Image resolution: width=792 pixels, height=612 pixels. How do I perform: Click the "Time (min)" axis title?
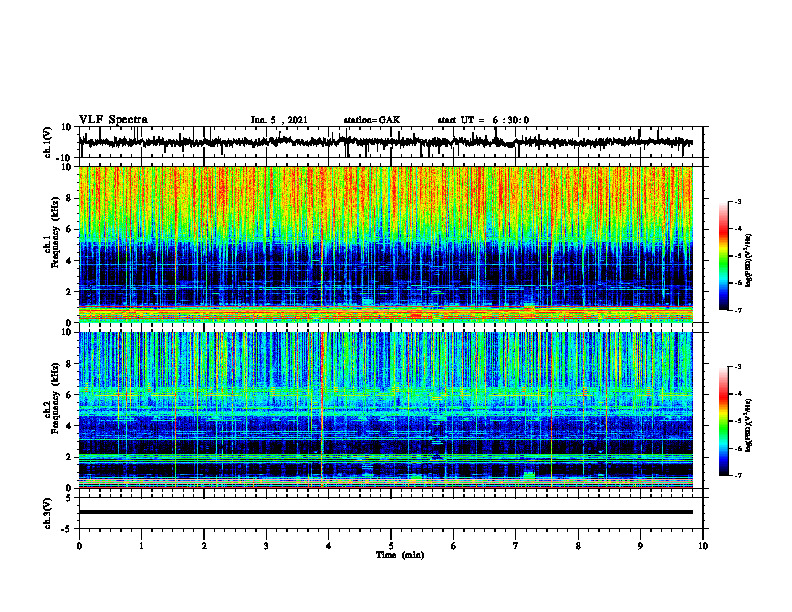pyautogui.click(x=400, y=555)
